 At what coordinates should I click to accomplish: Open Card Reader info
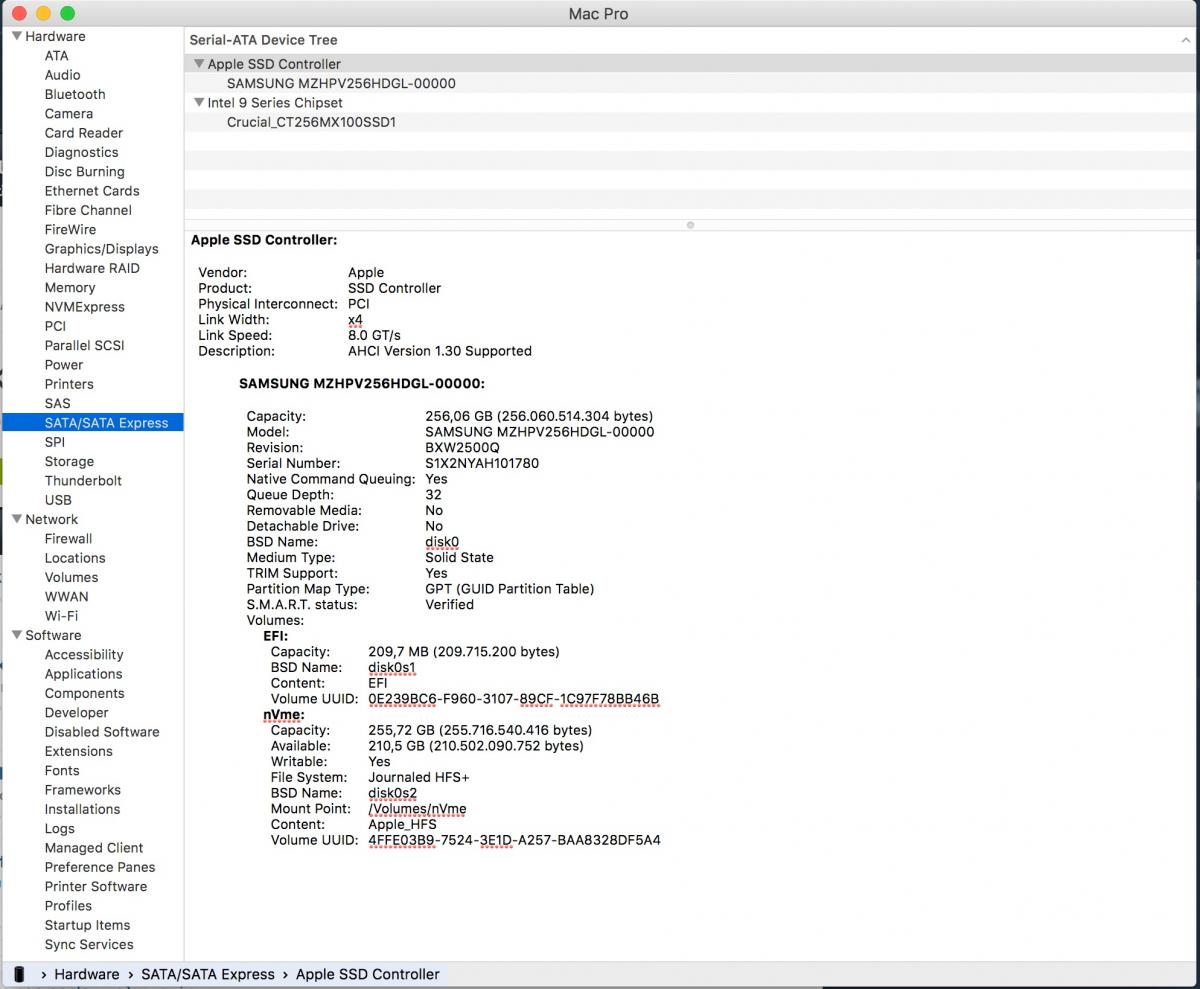84,133
